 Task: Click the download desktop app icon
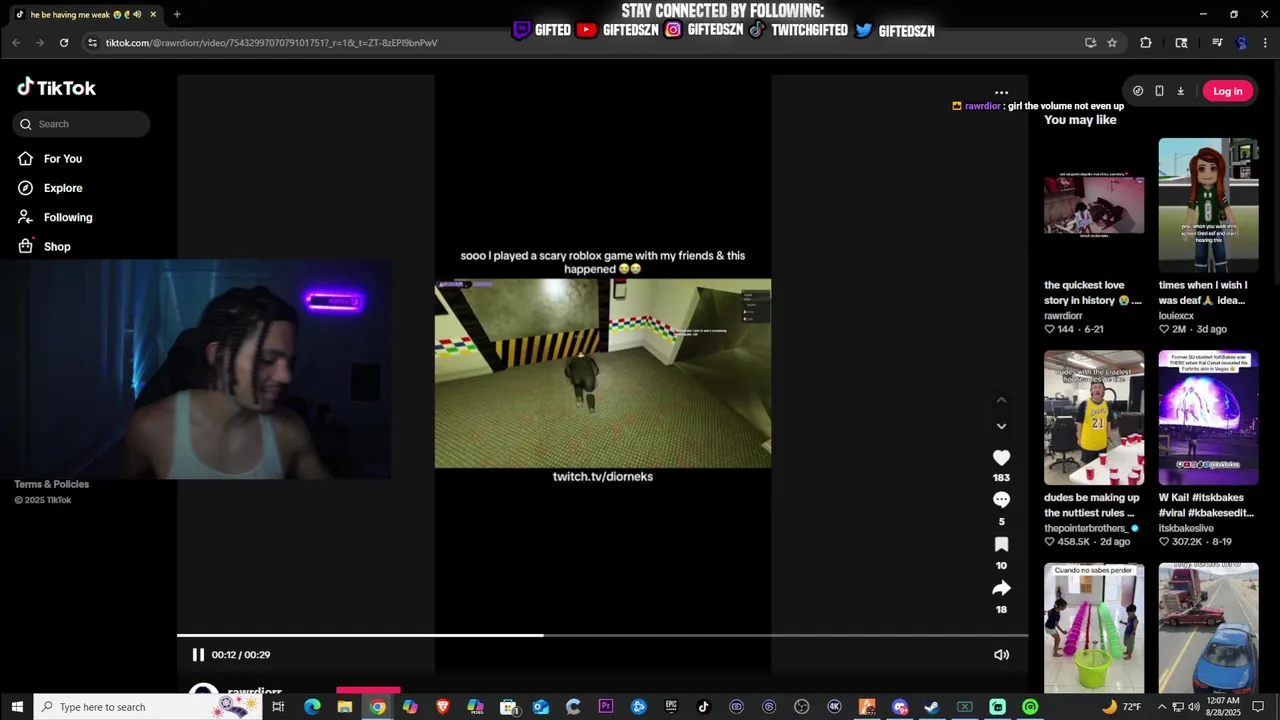point(1180,91)
